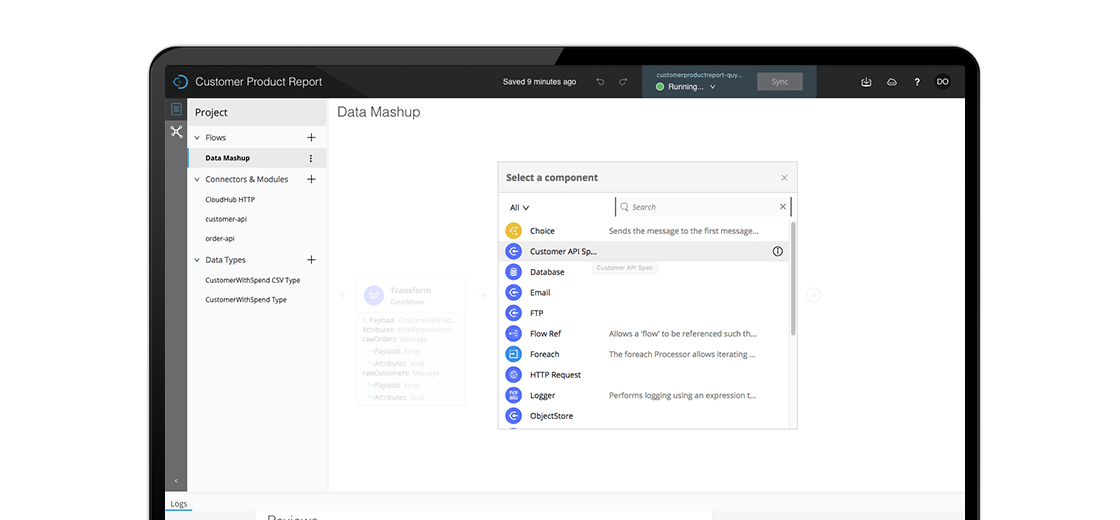Click the undo arrow icon
This screenshot has width=1120, height=520.
pos(600,82)
